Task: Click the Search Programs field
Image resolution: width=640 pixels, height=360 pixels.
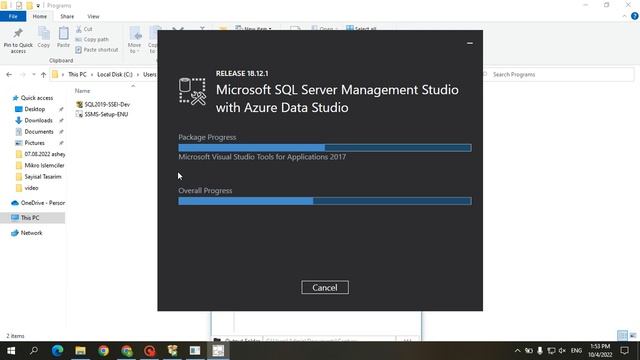Action: (x=558, y=75)
